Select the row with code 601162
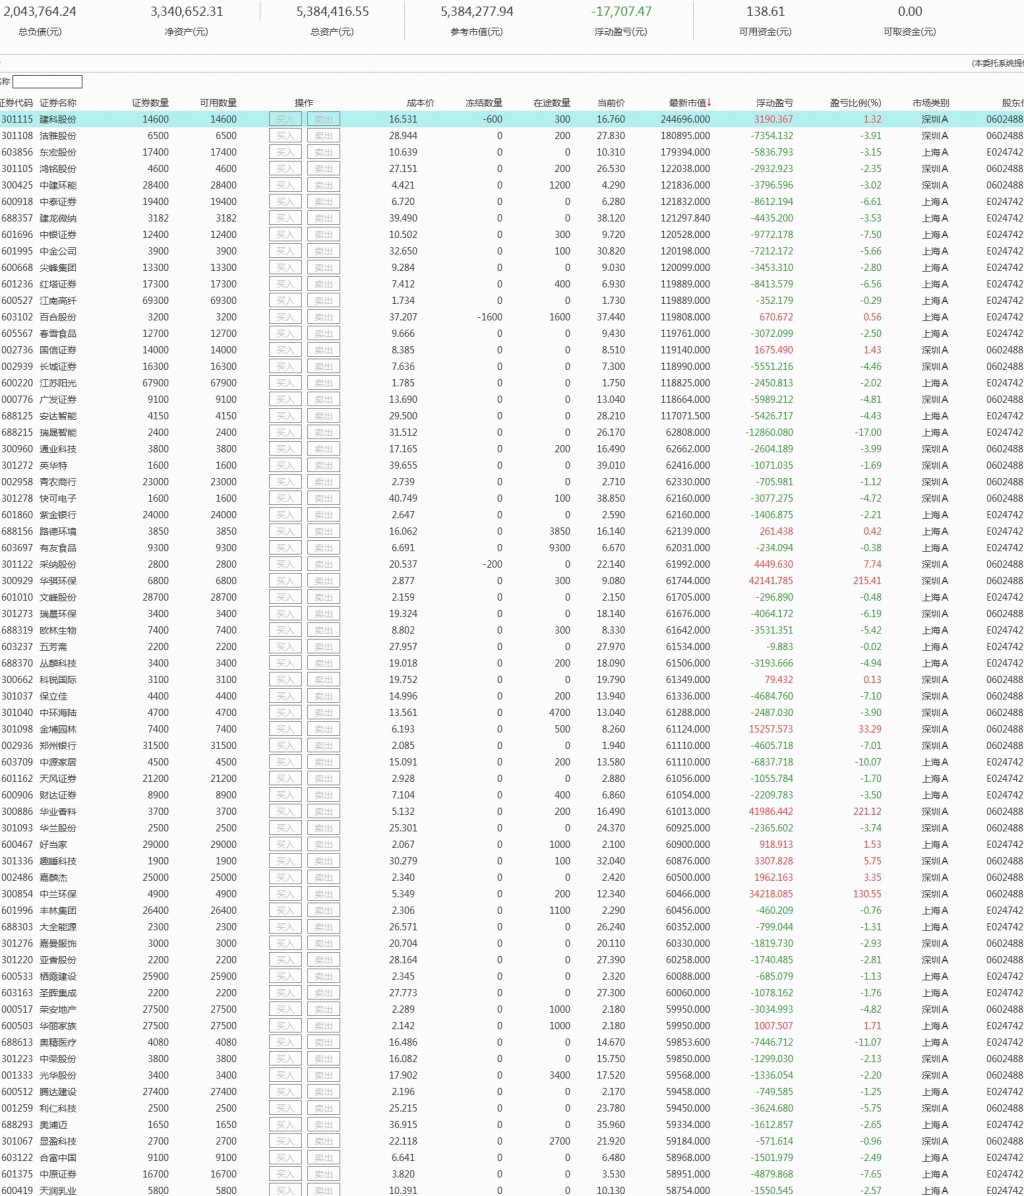This screenshot has height=1196, width=1024. click(512, 779)
